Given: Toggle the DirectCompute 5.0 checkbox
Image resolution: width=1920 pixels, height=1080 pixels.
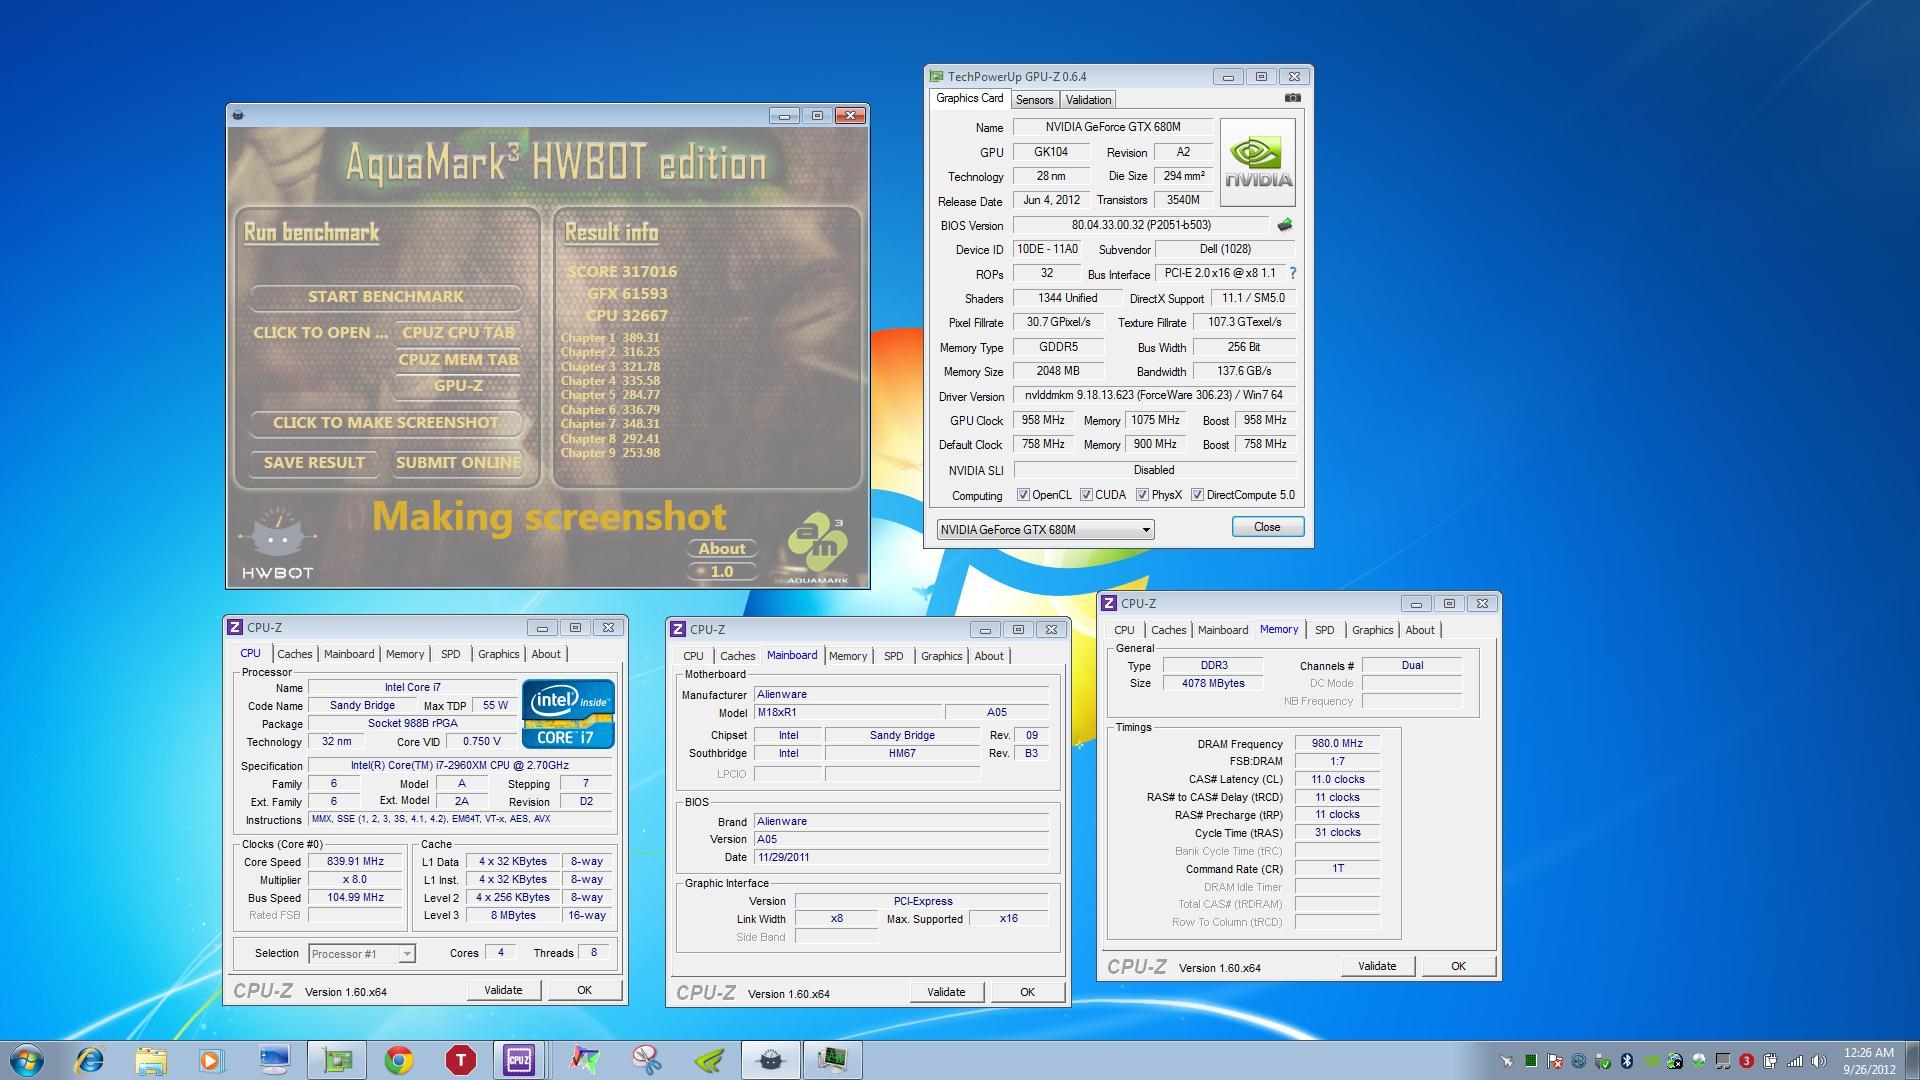Looking at the screenshot, I should click(x=1197, y=495).
